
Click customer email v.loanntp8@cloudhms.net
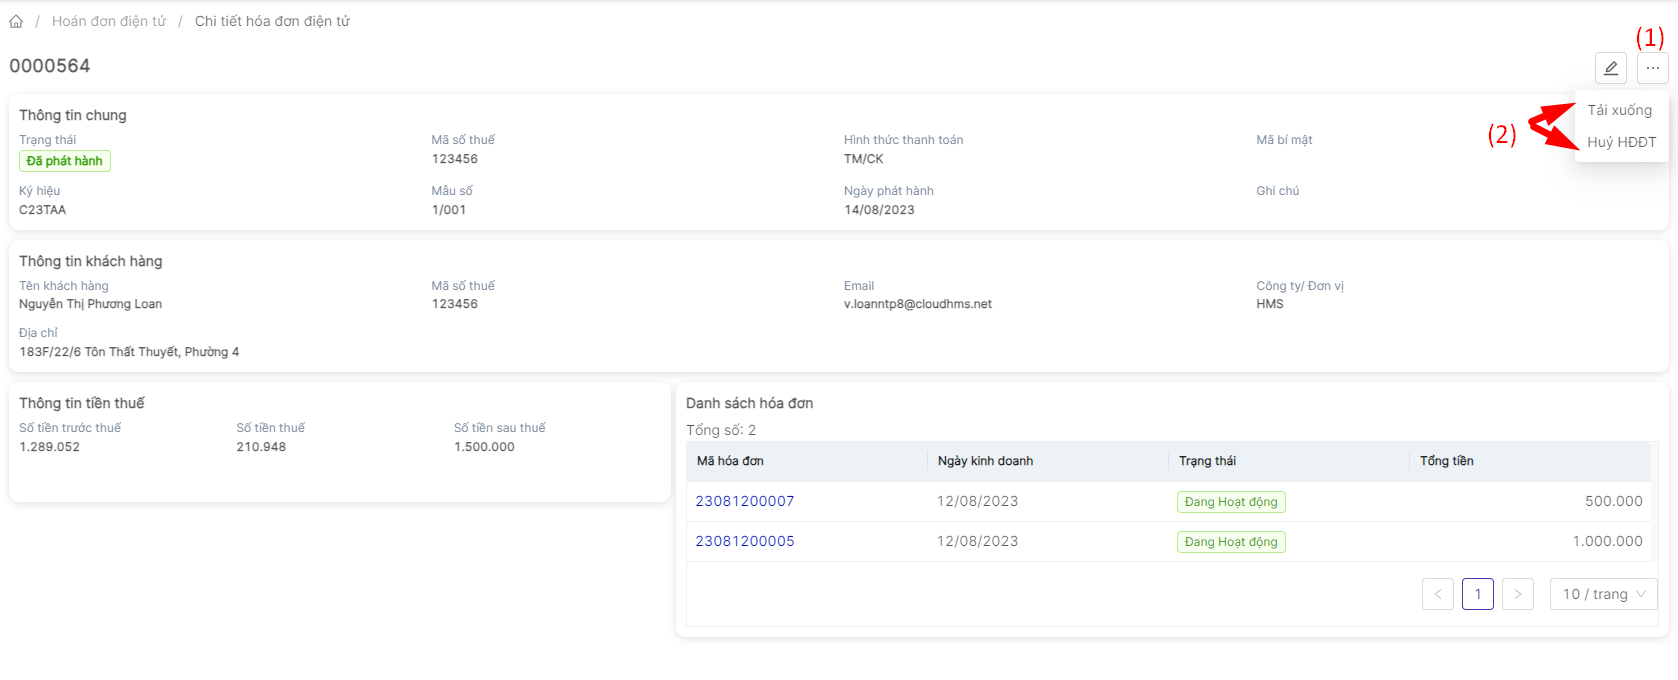coord(917,304)
